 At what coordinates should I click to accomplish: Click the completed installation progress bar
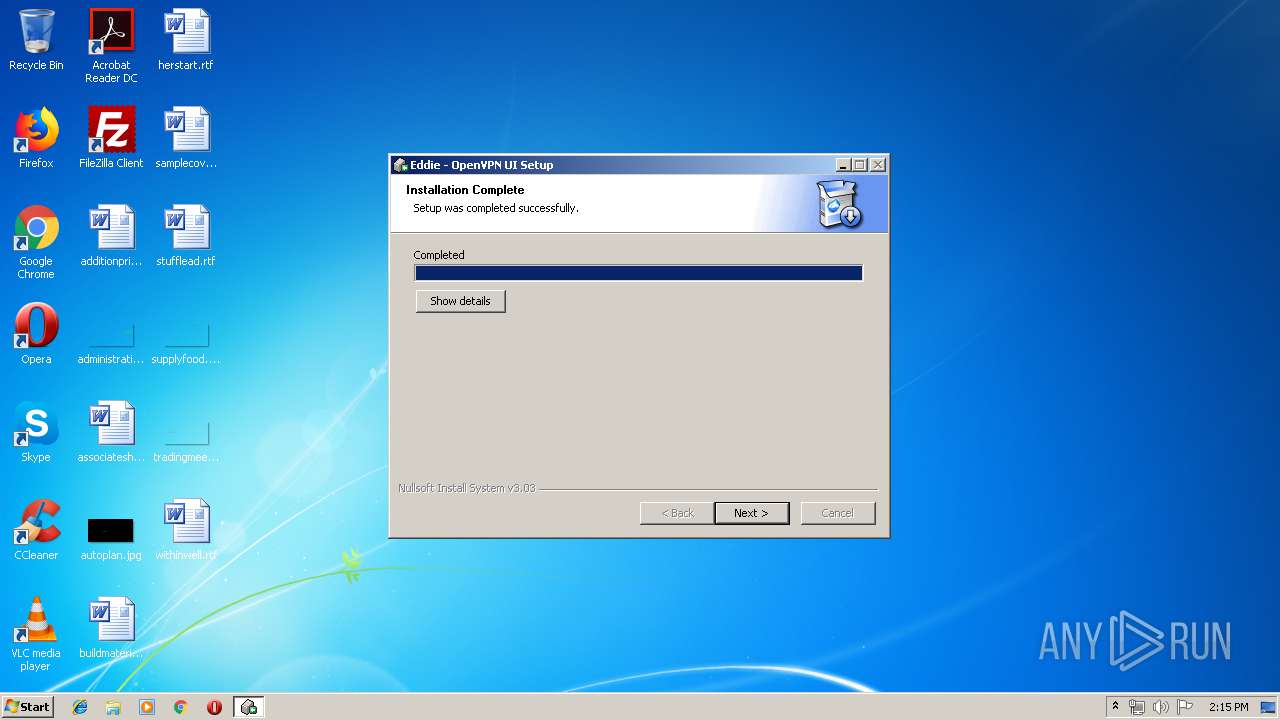pos(638,273)
